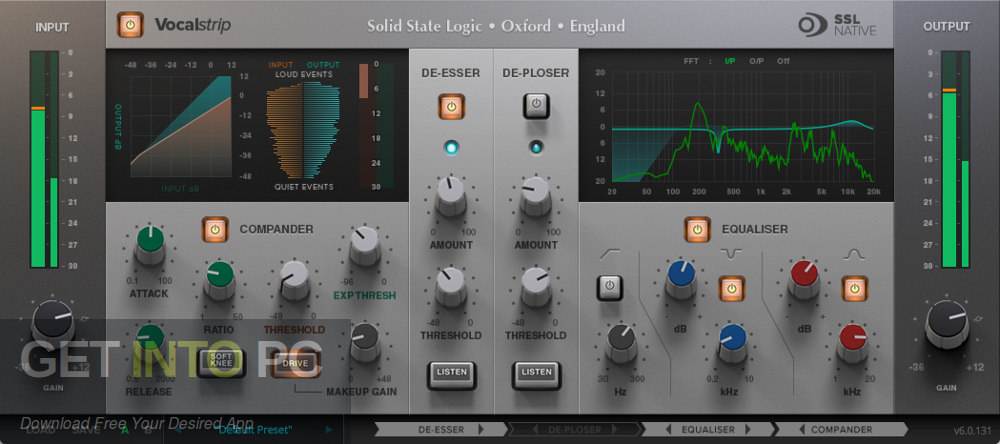
Task: Toggle the blue notch band power button
Action: click(731, 288)
